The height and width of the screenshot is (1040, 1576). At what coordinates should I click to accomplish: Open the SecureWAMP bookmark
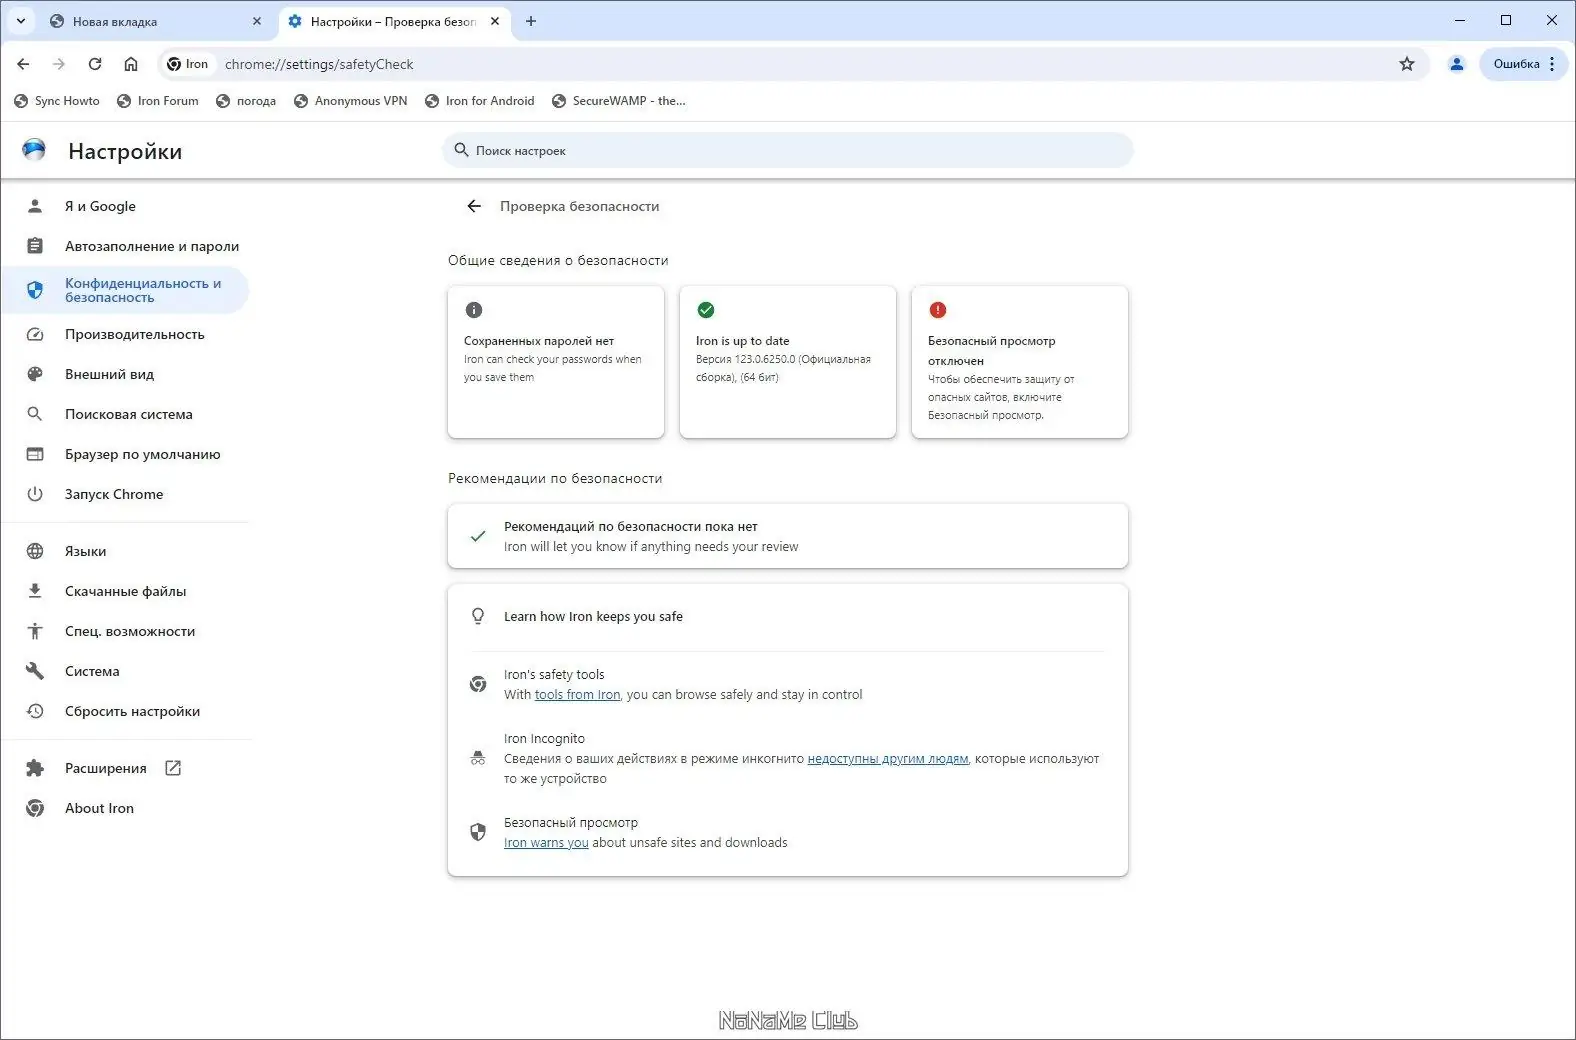618,101
